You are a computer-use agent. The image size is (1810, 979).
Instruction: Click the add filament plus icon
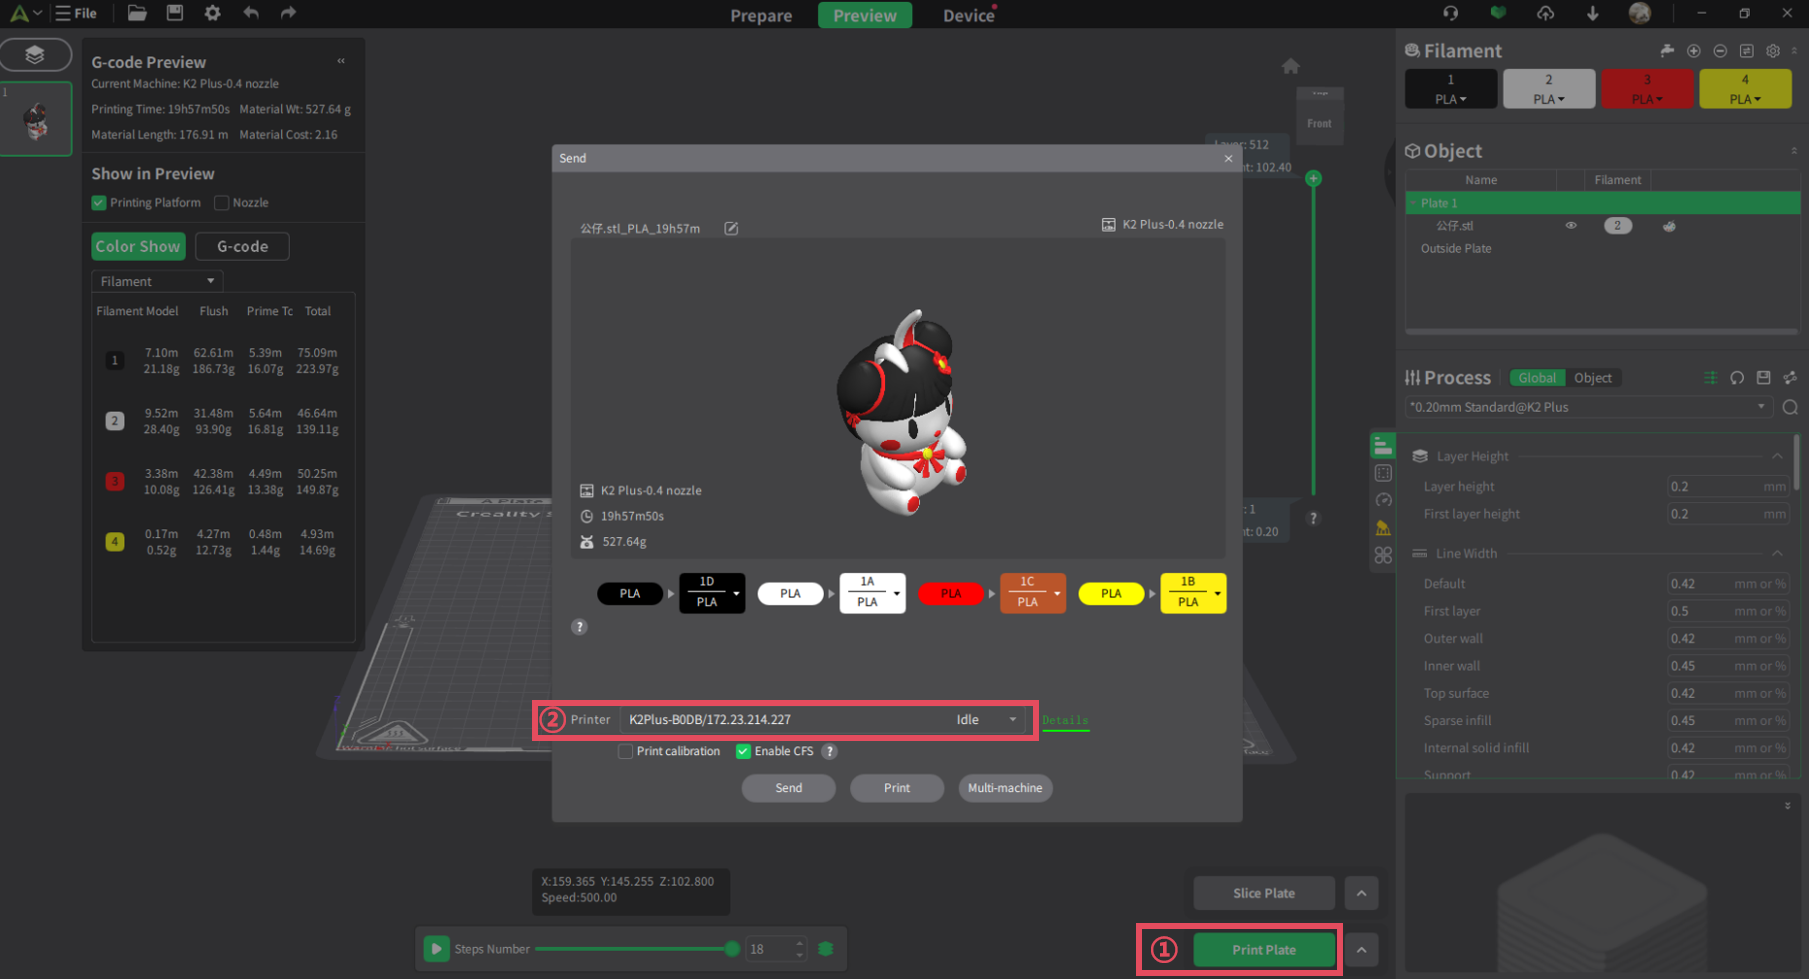(1693, 51)
